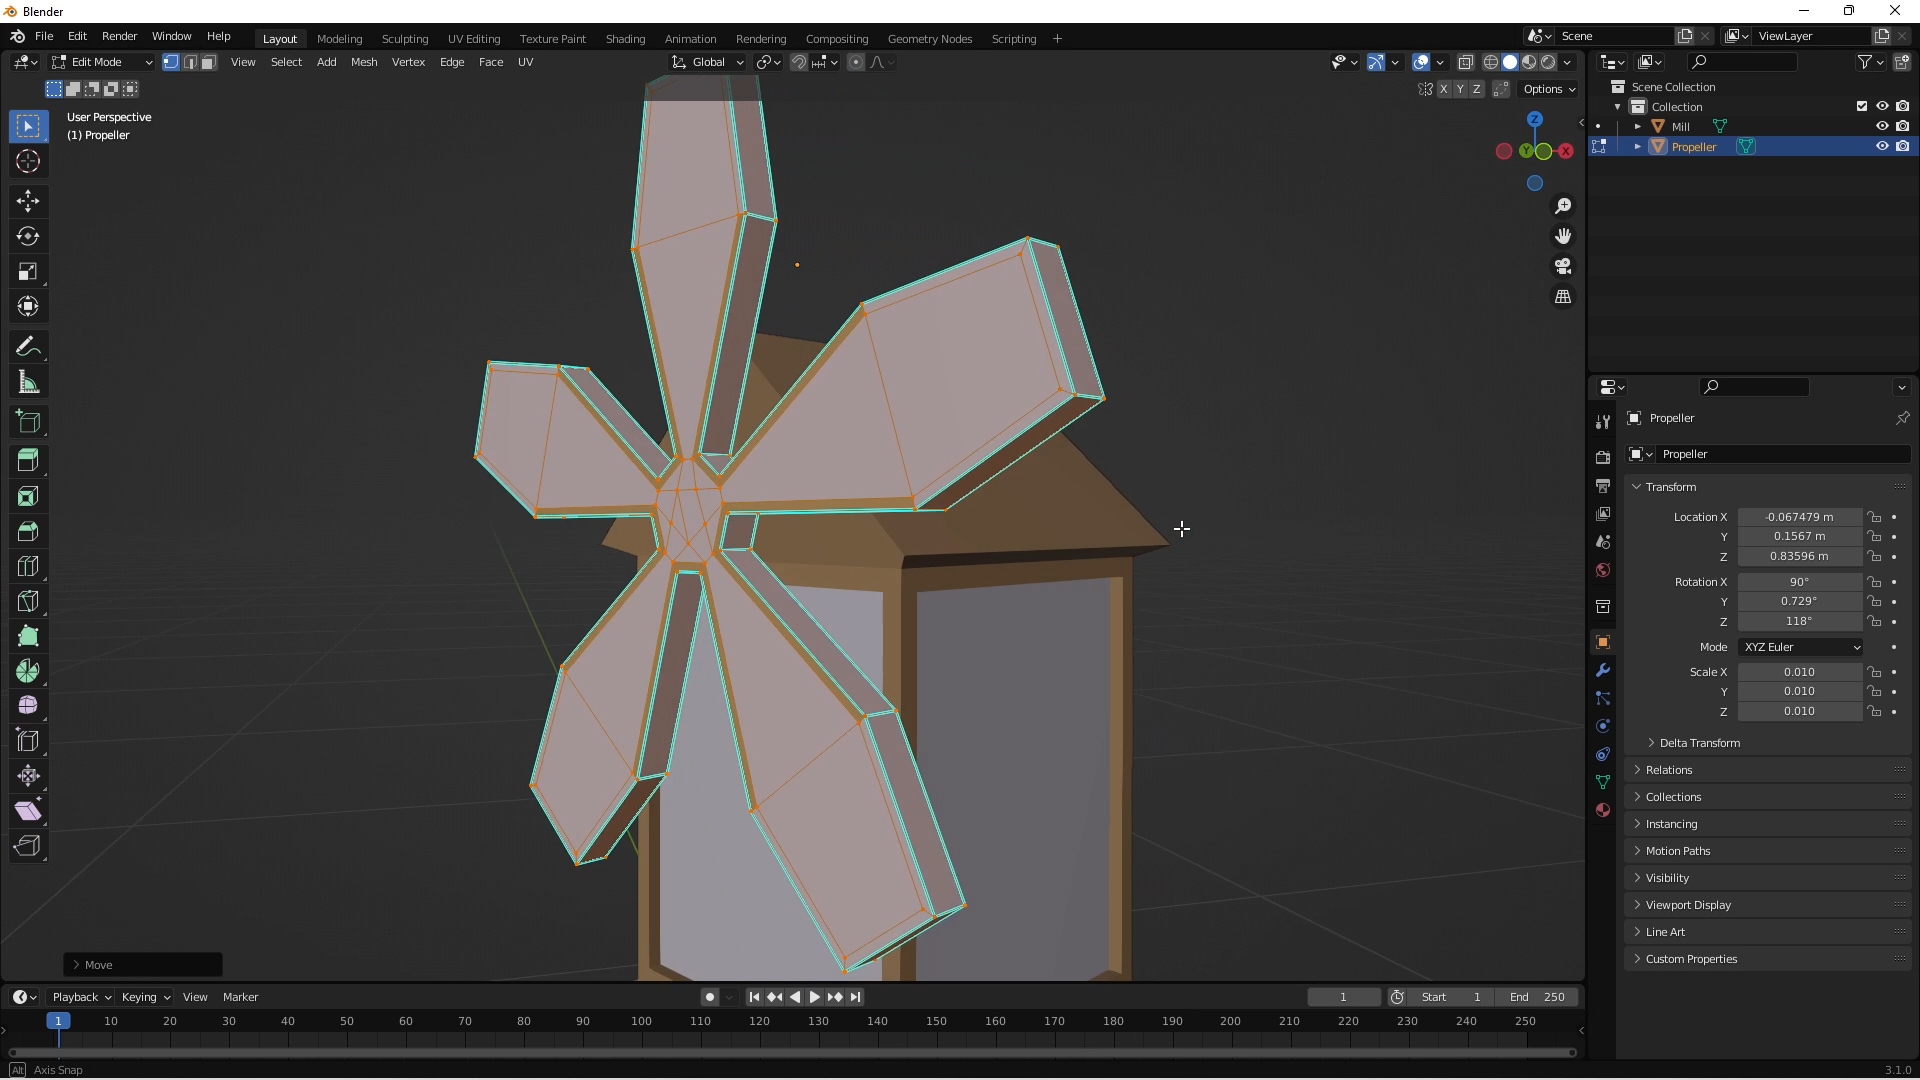Open the Vertex menu
The height and width of the screenshot is (1080, 1920).
click(408, 62)
